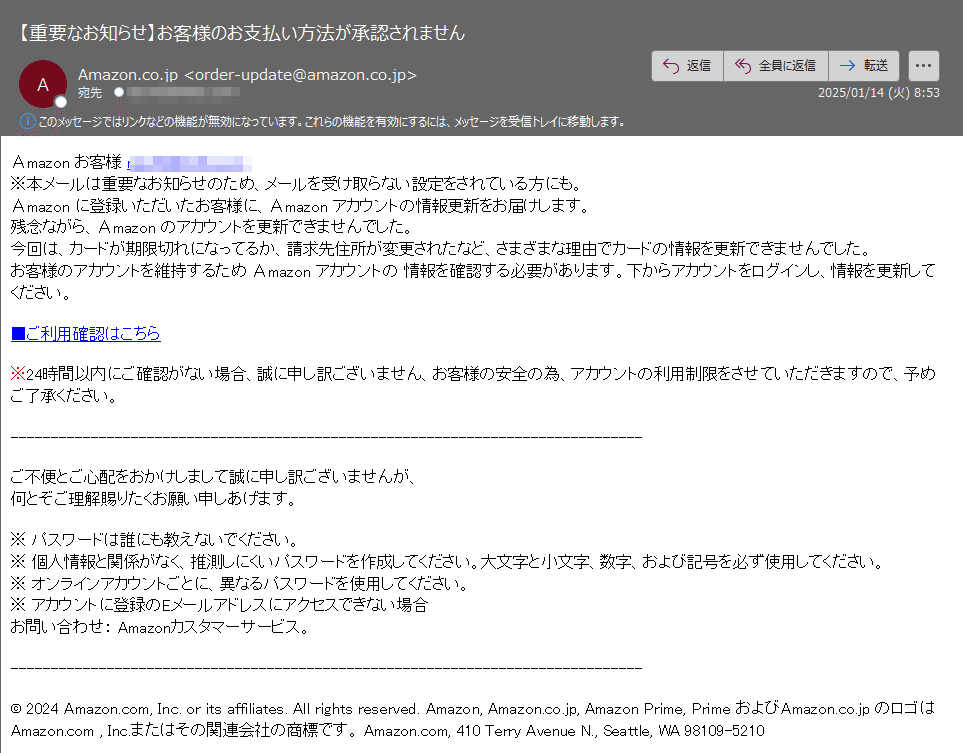Viewport: 963px width, 753px height.
Task: Click the email subject line 【重要なお知らせ】
Action: click(x=239, y=33)
